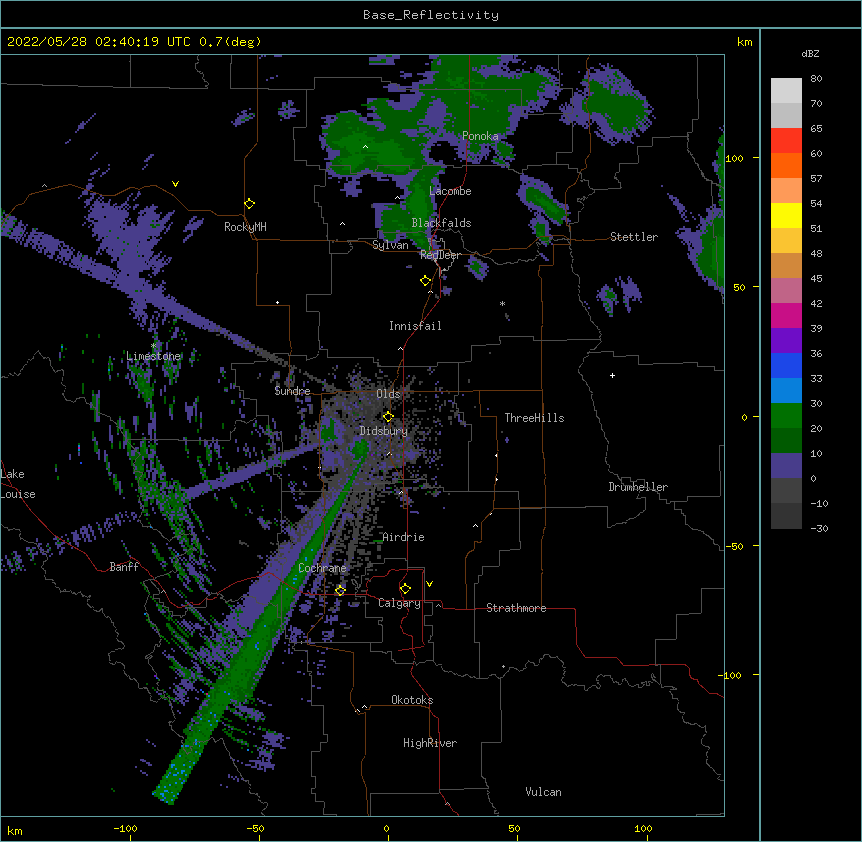Viewport: 862px width, 842px height.
Task: Click the Strathmore label
Action: 516,608
